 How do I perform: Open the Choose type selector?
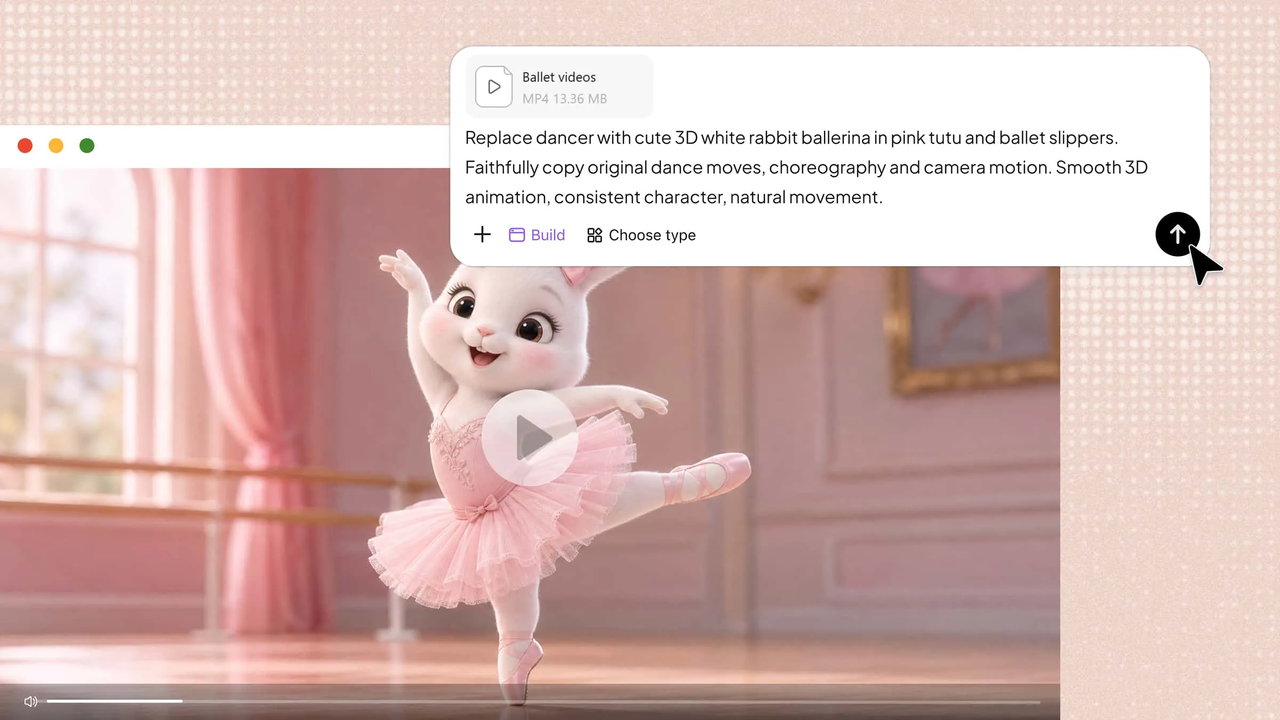click(641, 235)
